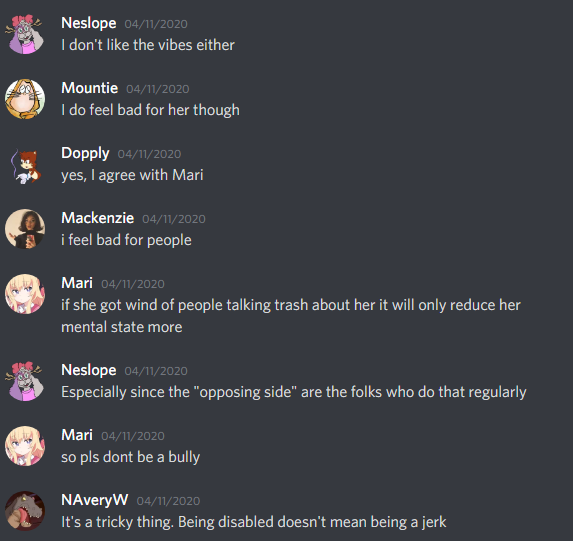Click the message 'yes, I agree with Mari'
573x541 pixels.
[132, 175]
